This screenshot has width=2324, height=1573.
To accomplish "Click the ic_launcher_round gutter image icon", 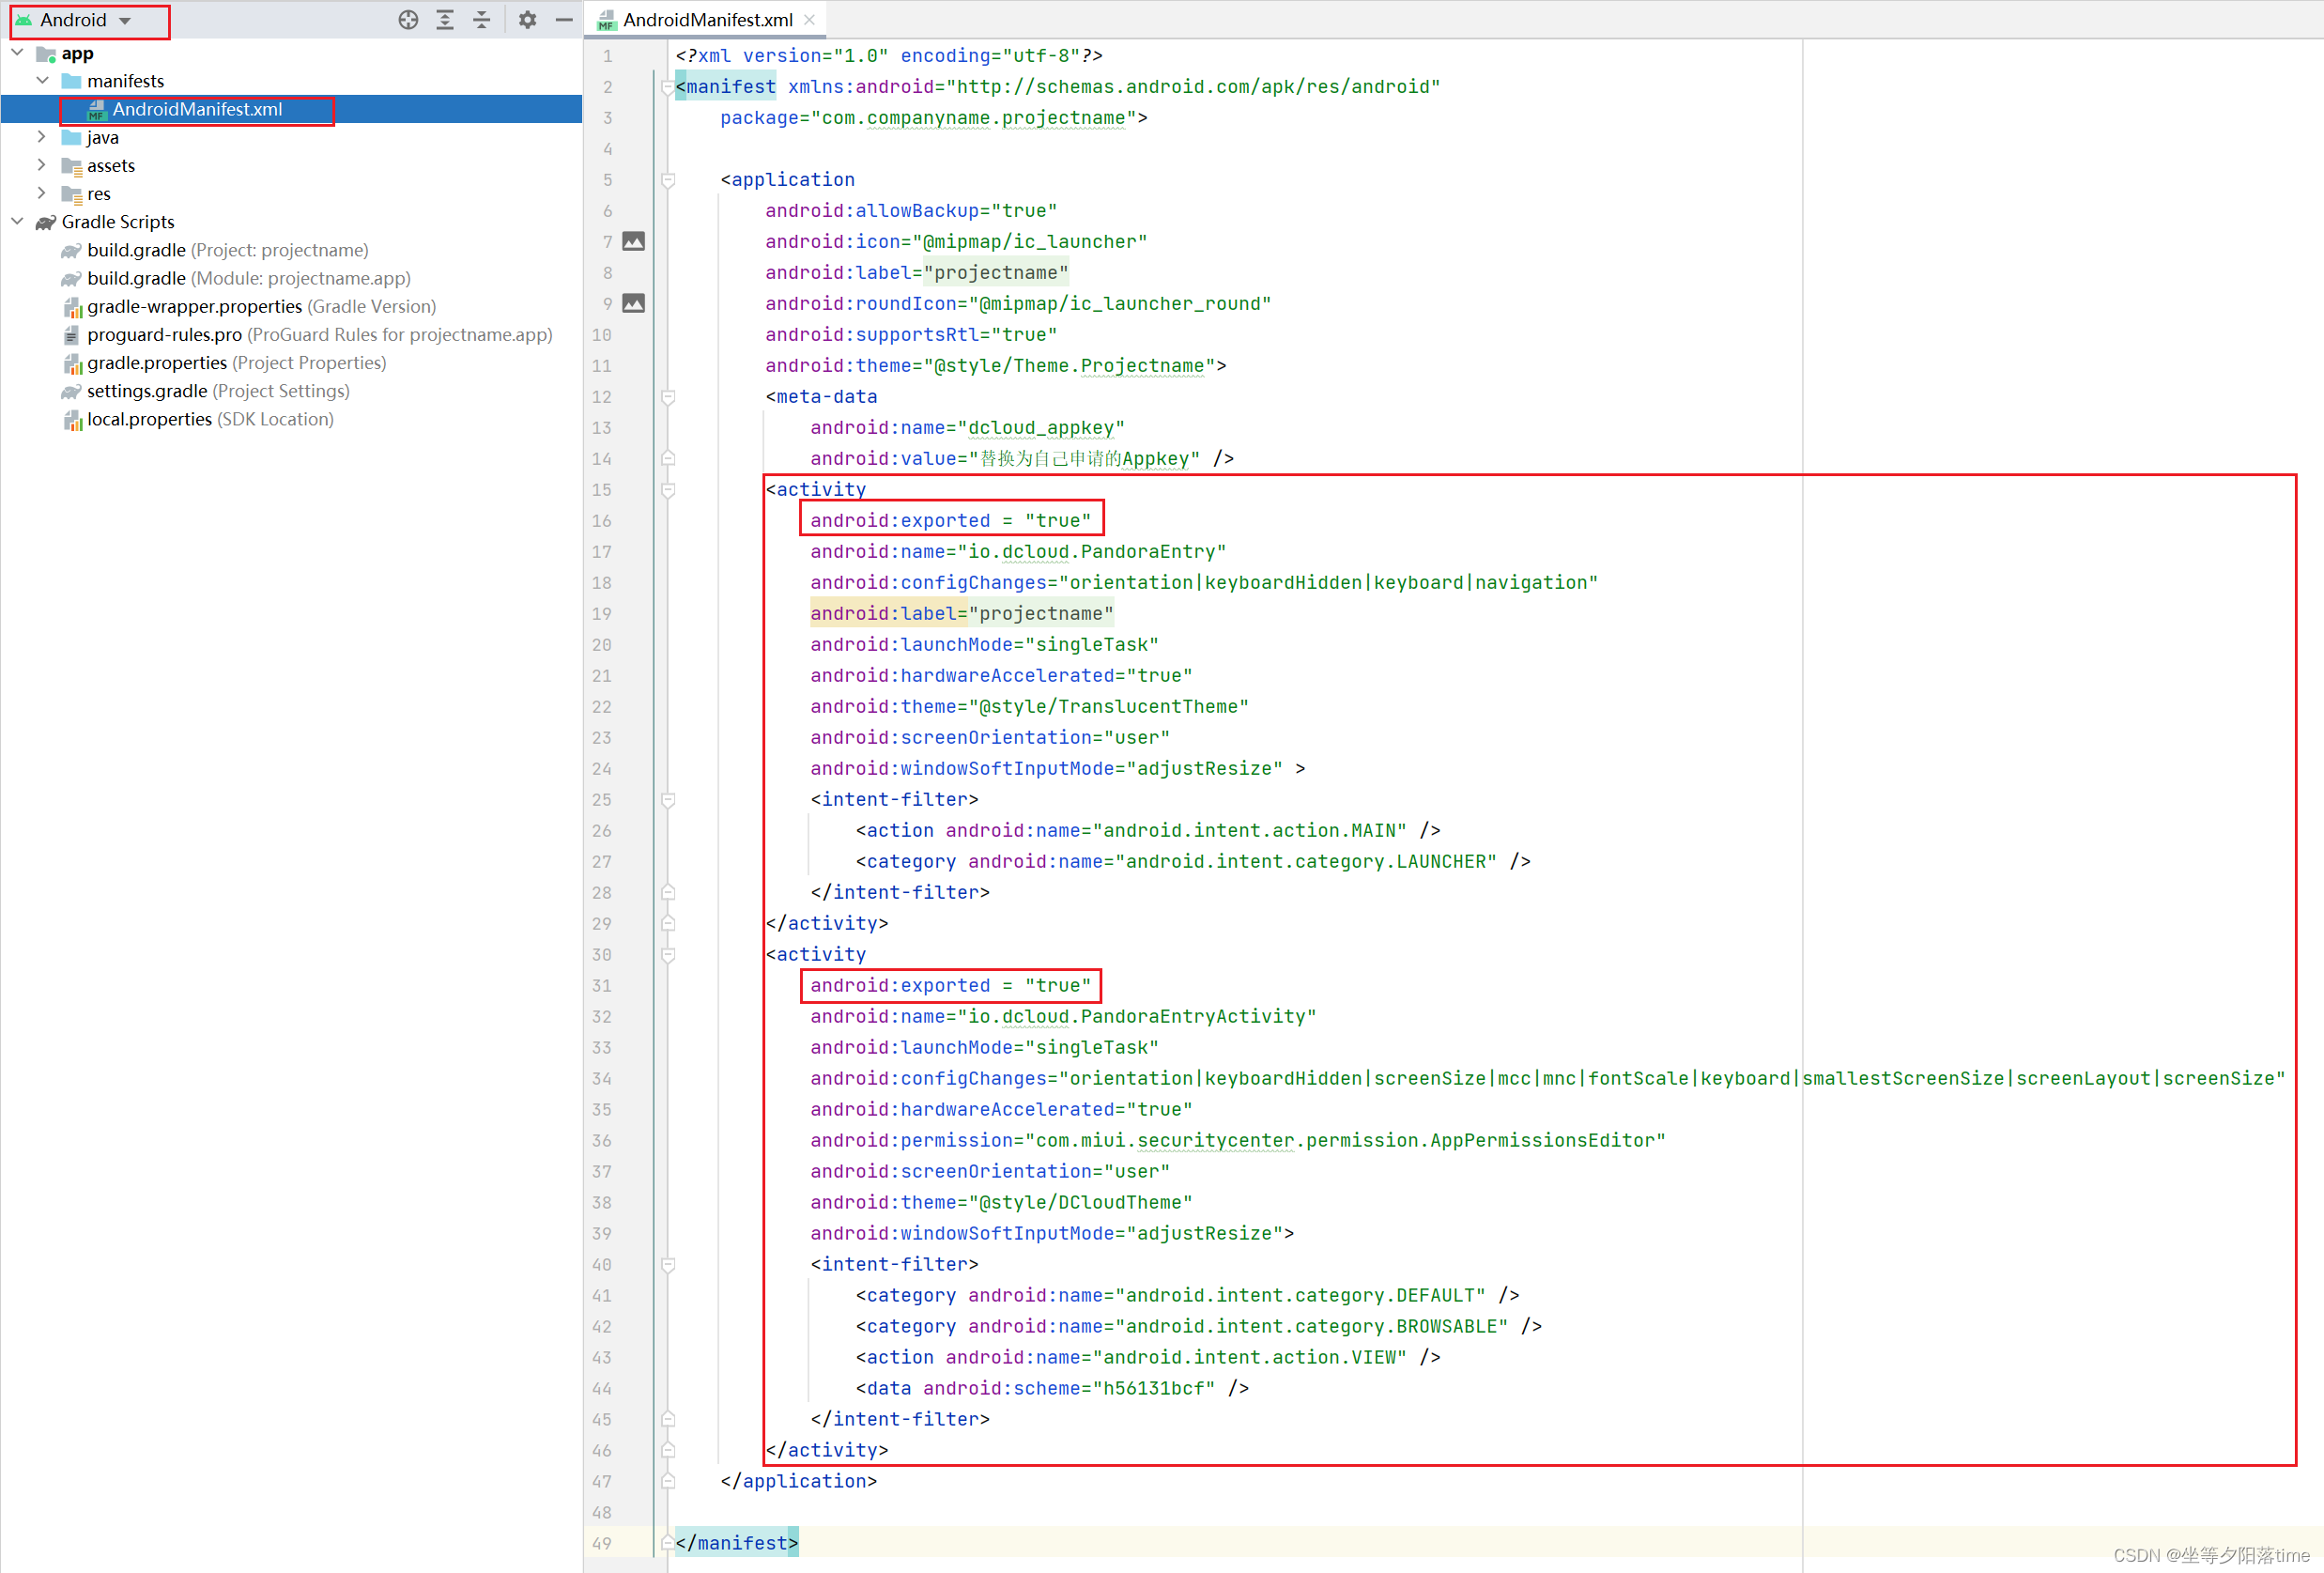I will (634, 303).
